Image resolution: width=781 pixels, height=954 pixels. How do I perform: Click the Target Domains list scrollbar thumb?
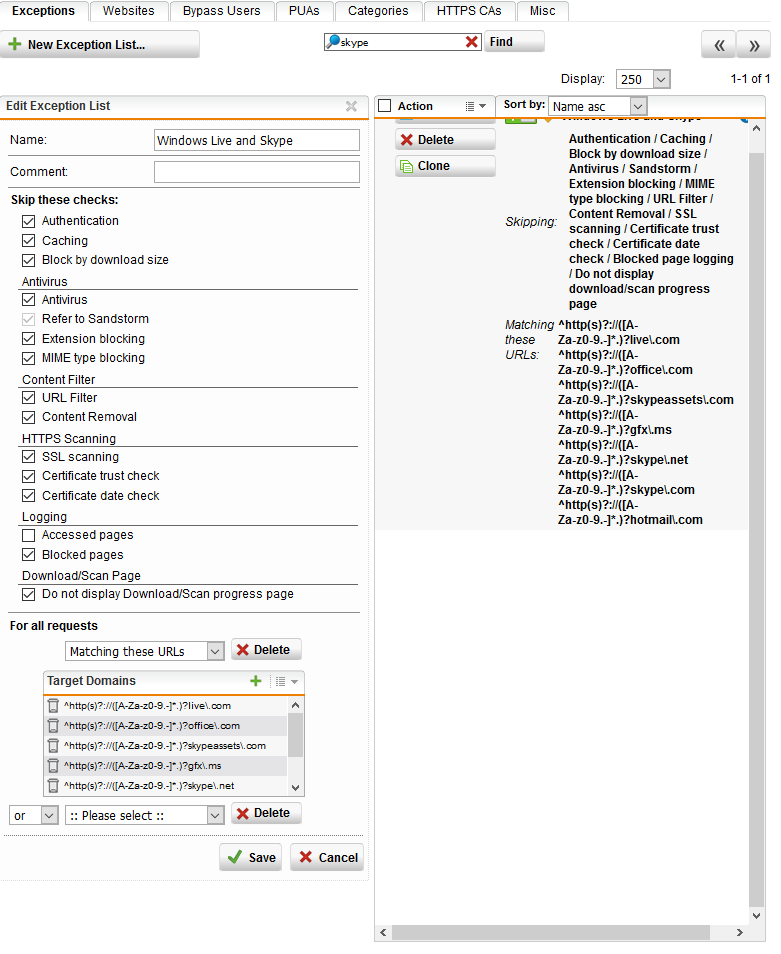pyautogui.click(x=296, y=735)
